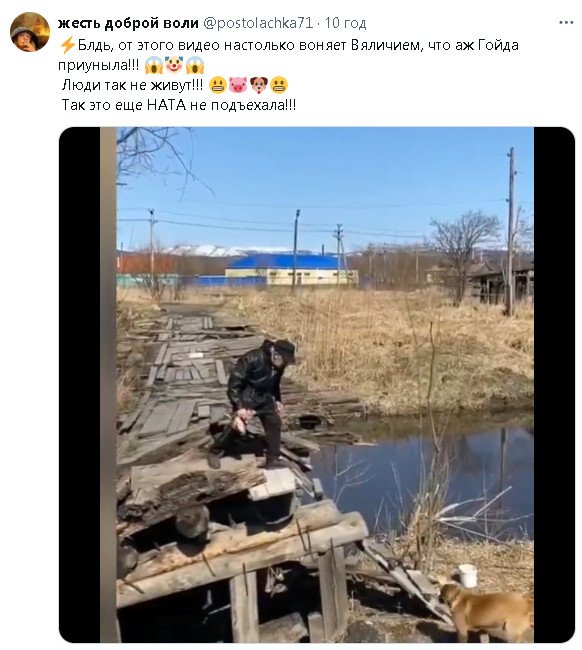
Task: Click the first grimacing face emoji
Action: (x=218, y=85)
